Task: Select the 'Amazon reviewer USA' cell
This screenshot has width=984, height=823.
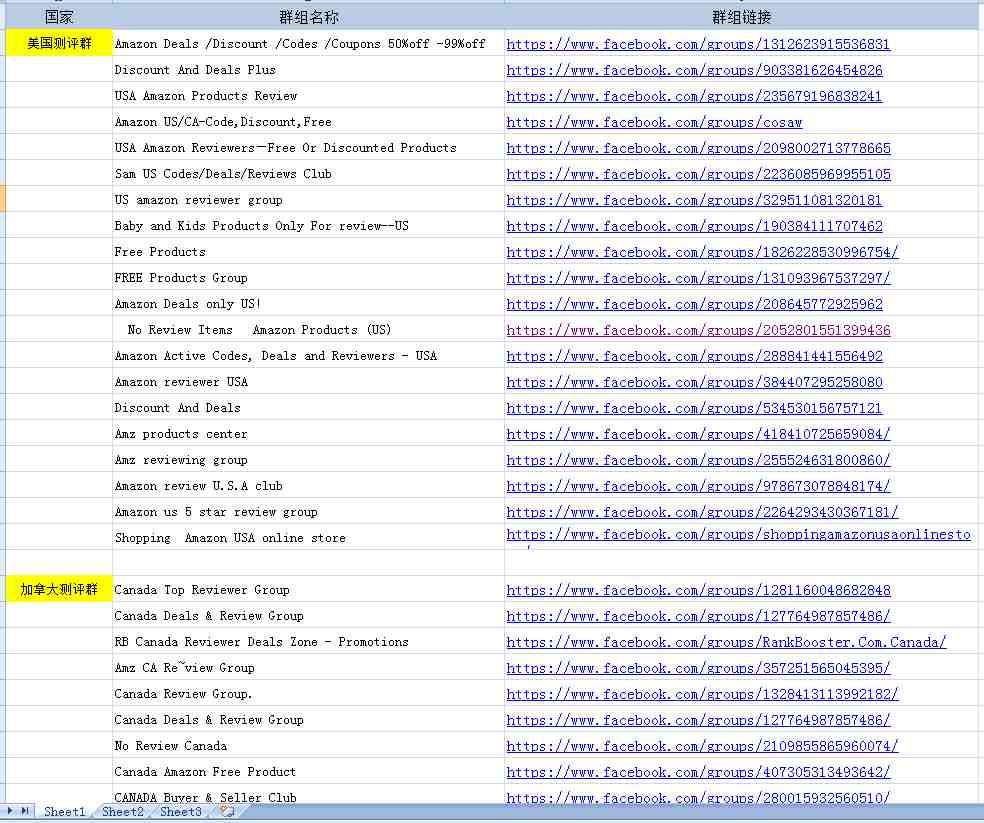Action: (x=308, y=382)
